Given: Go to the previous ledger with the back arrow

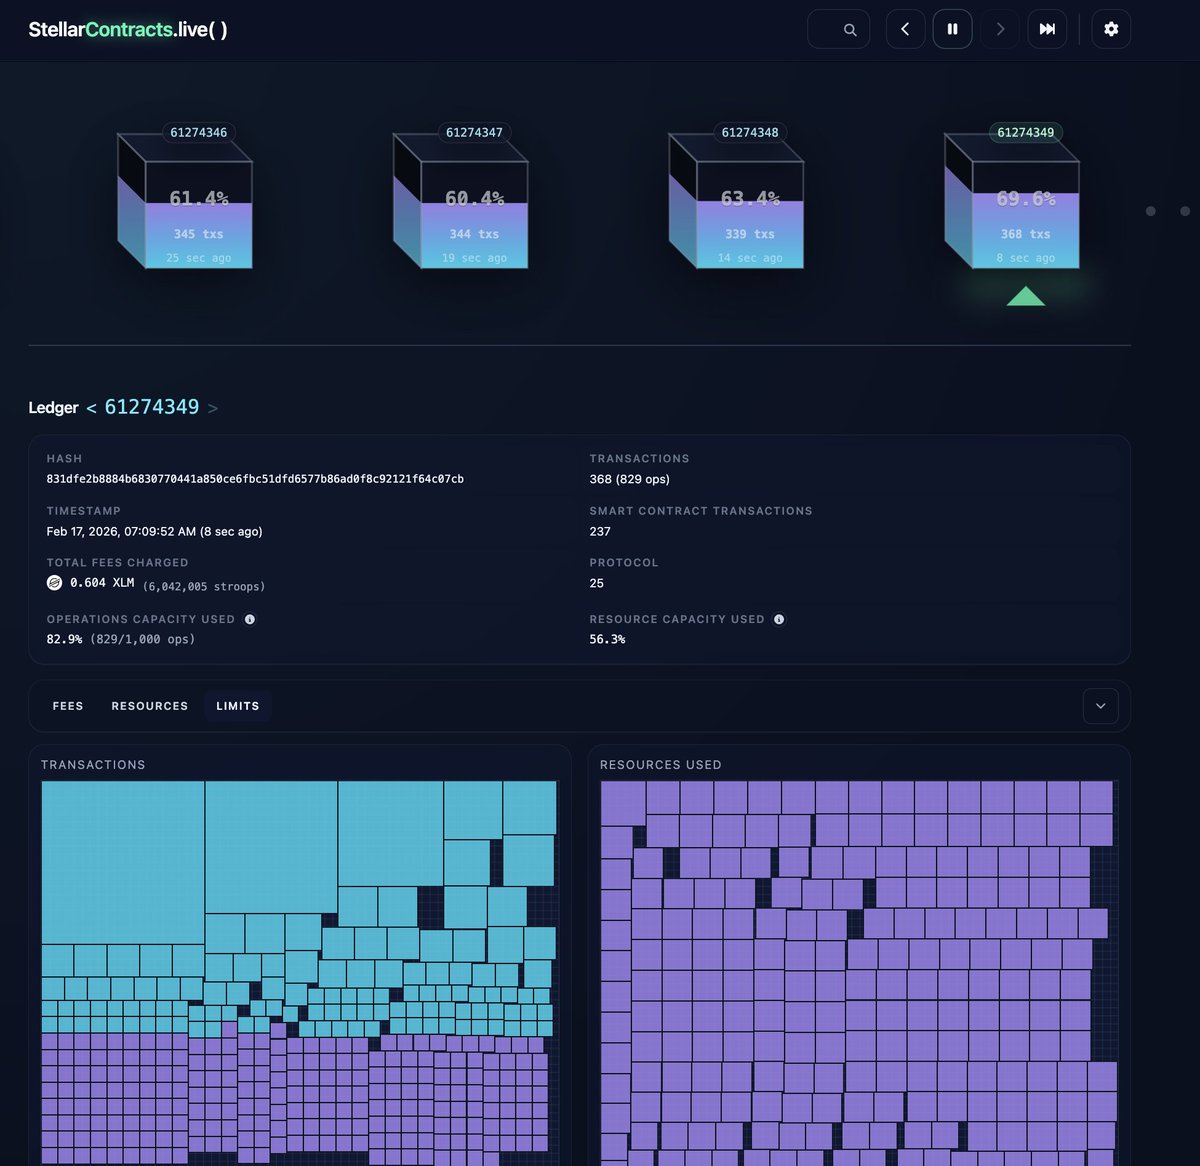Looking at the screenshot, I should point(905,29).
